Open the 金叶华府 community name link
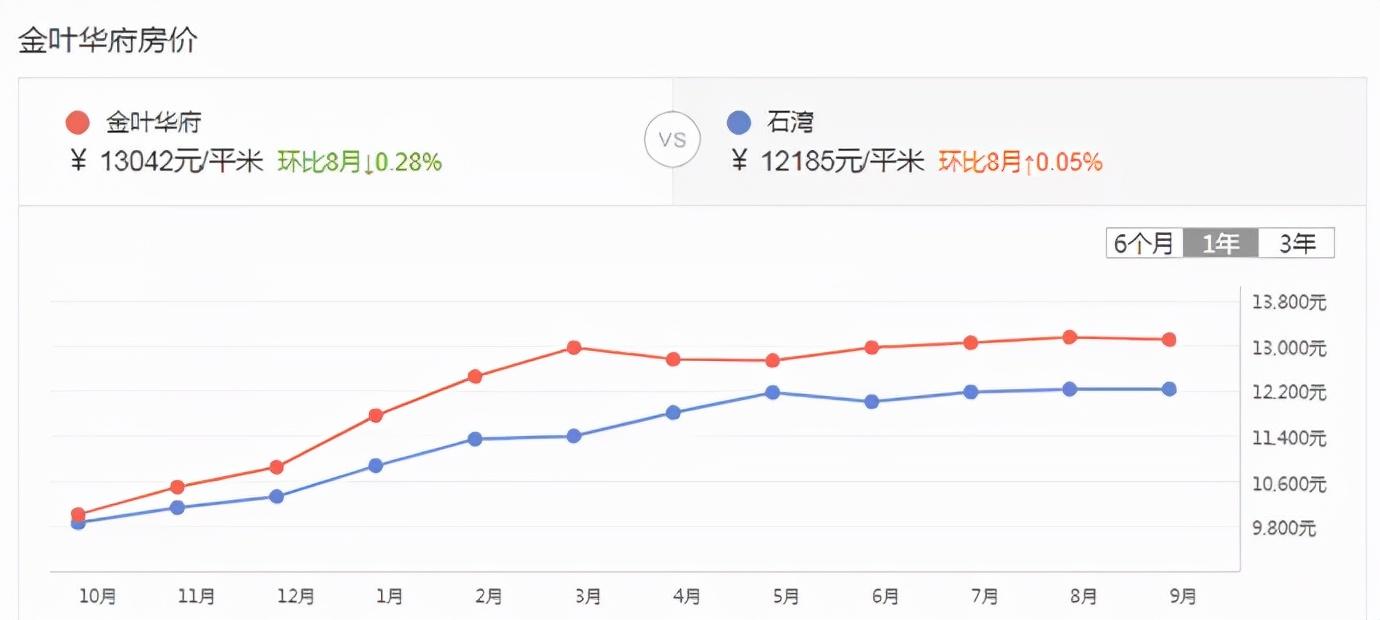1380x620 pixels. point(154,123)
